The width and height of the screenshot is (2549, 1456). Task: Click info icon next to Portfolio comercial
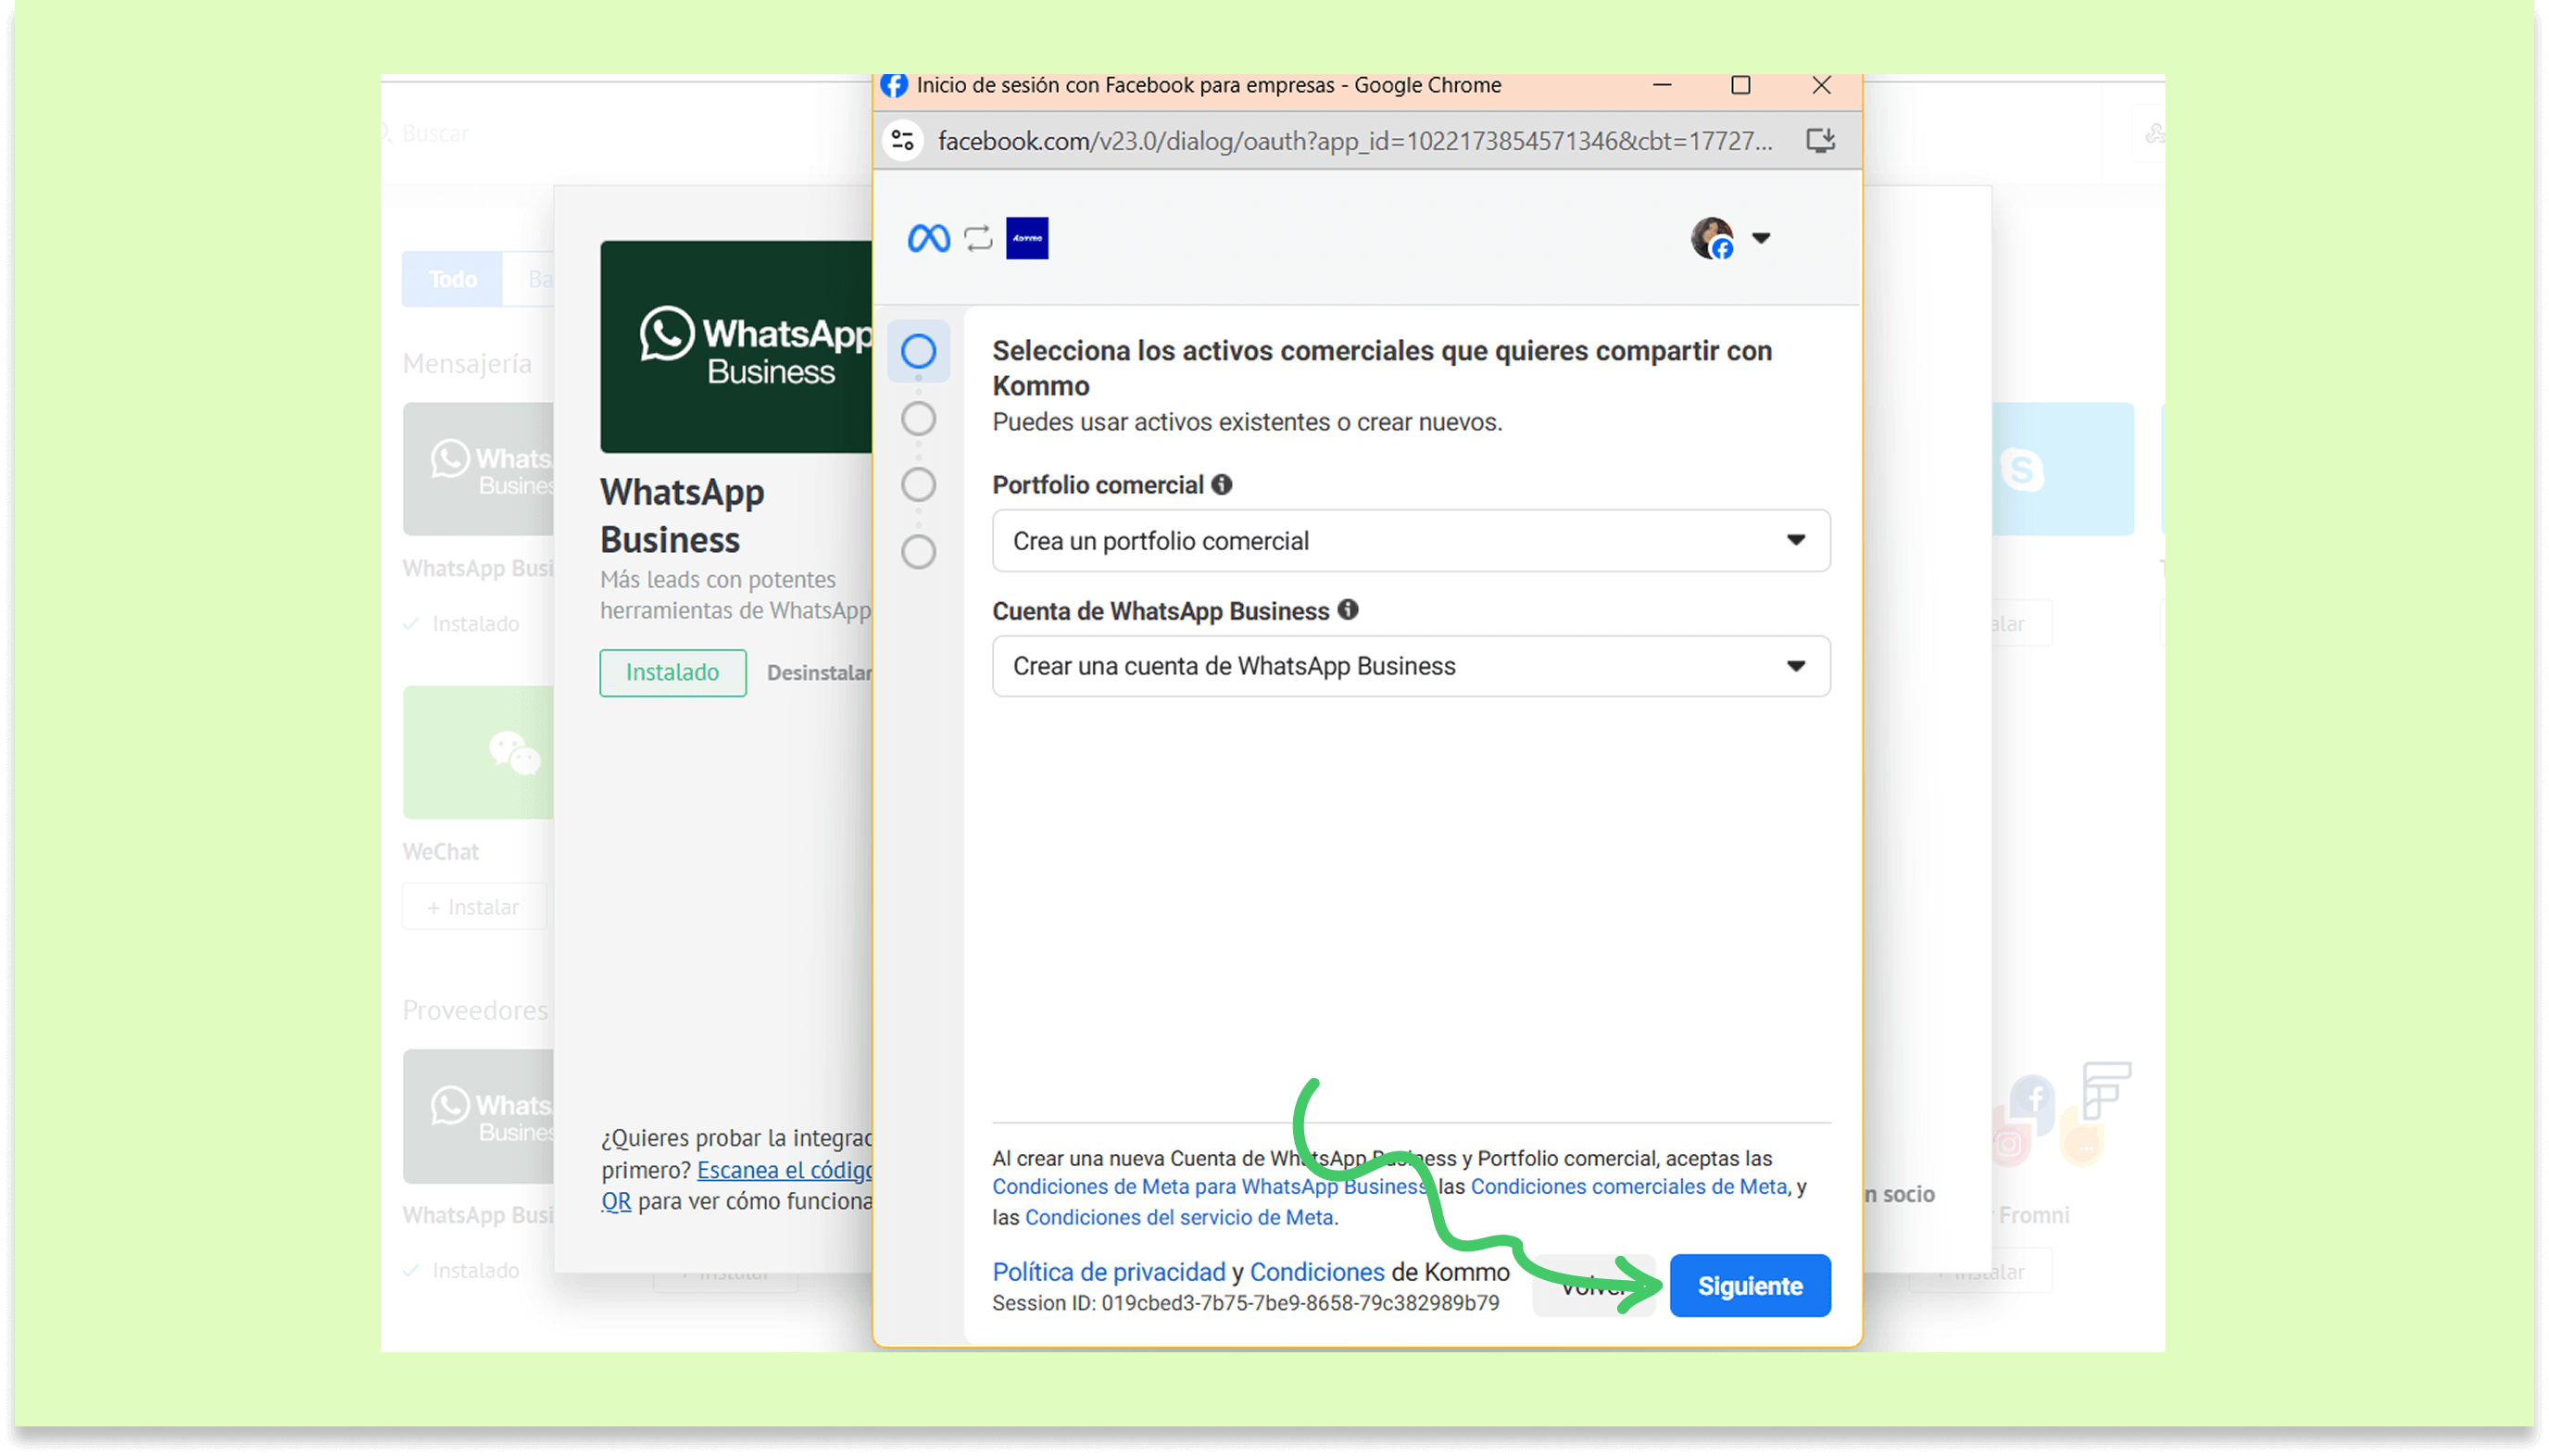[1221, 485]
